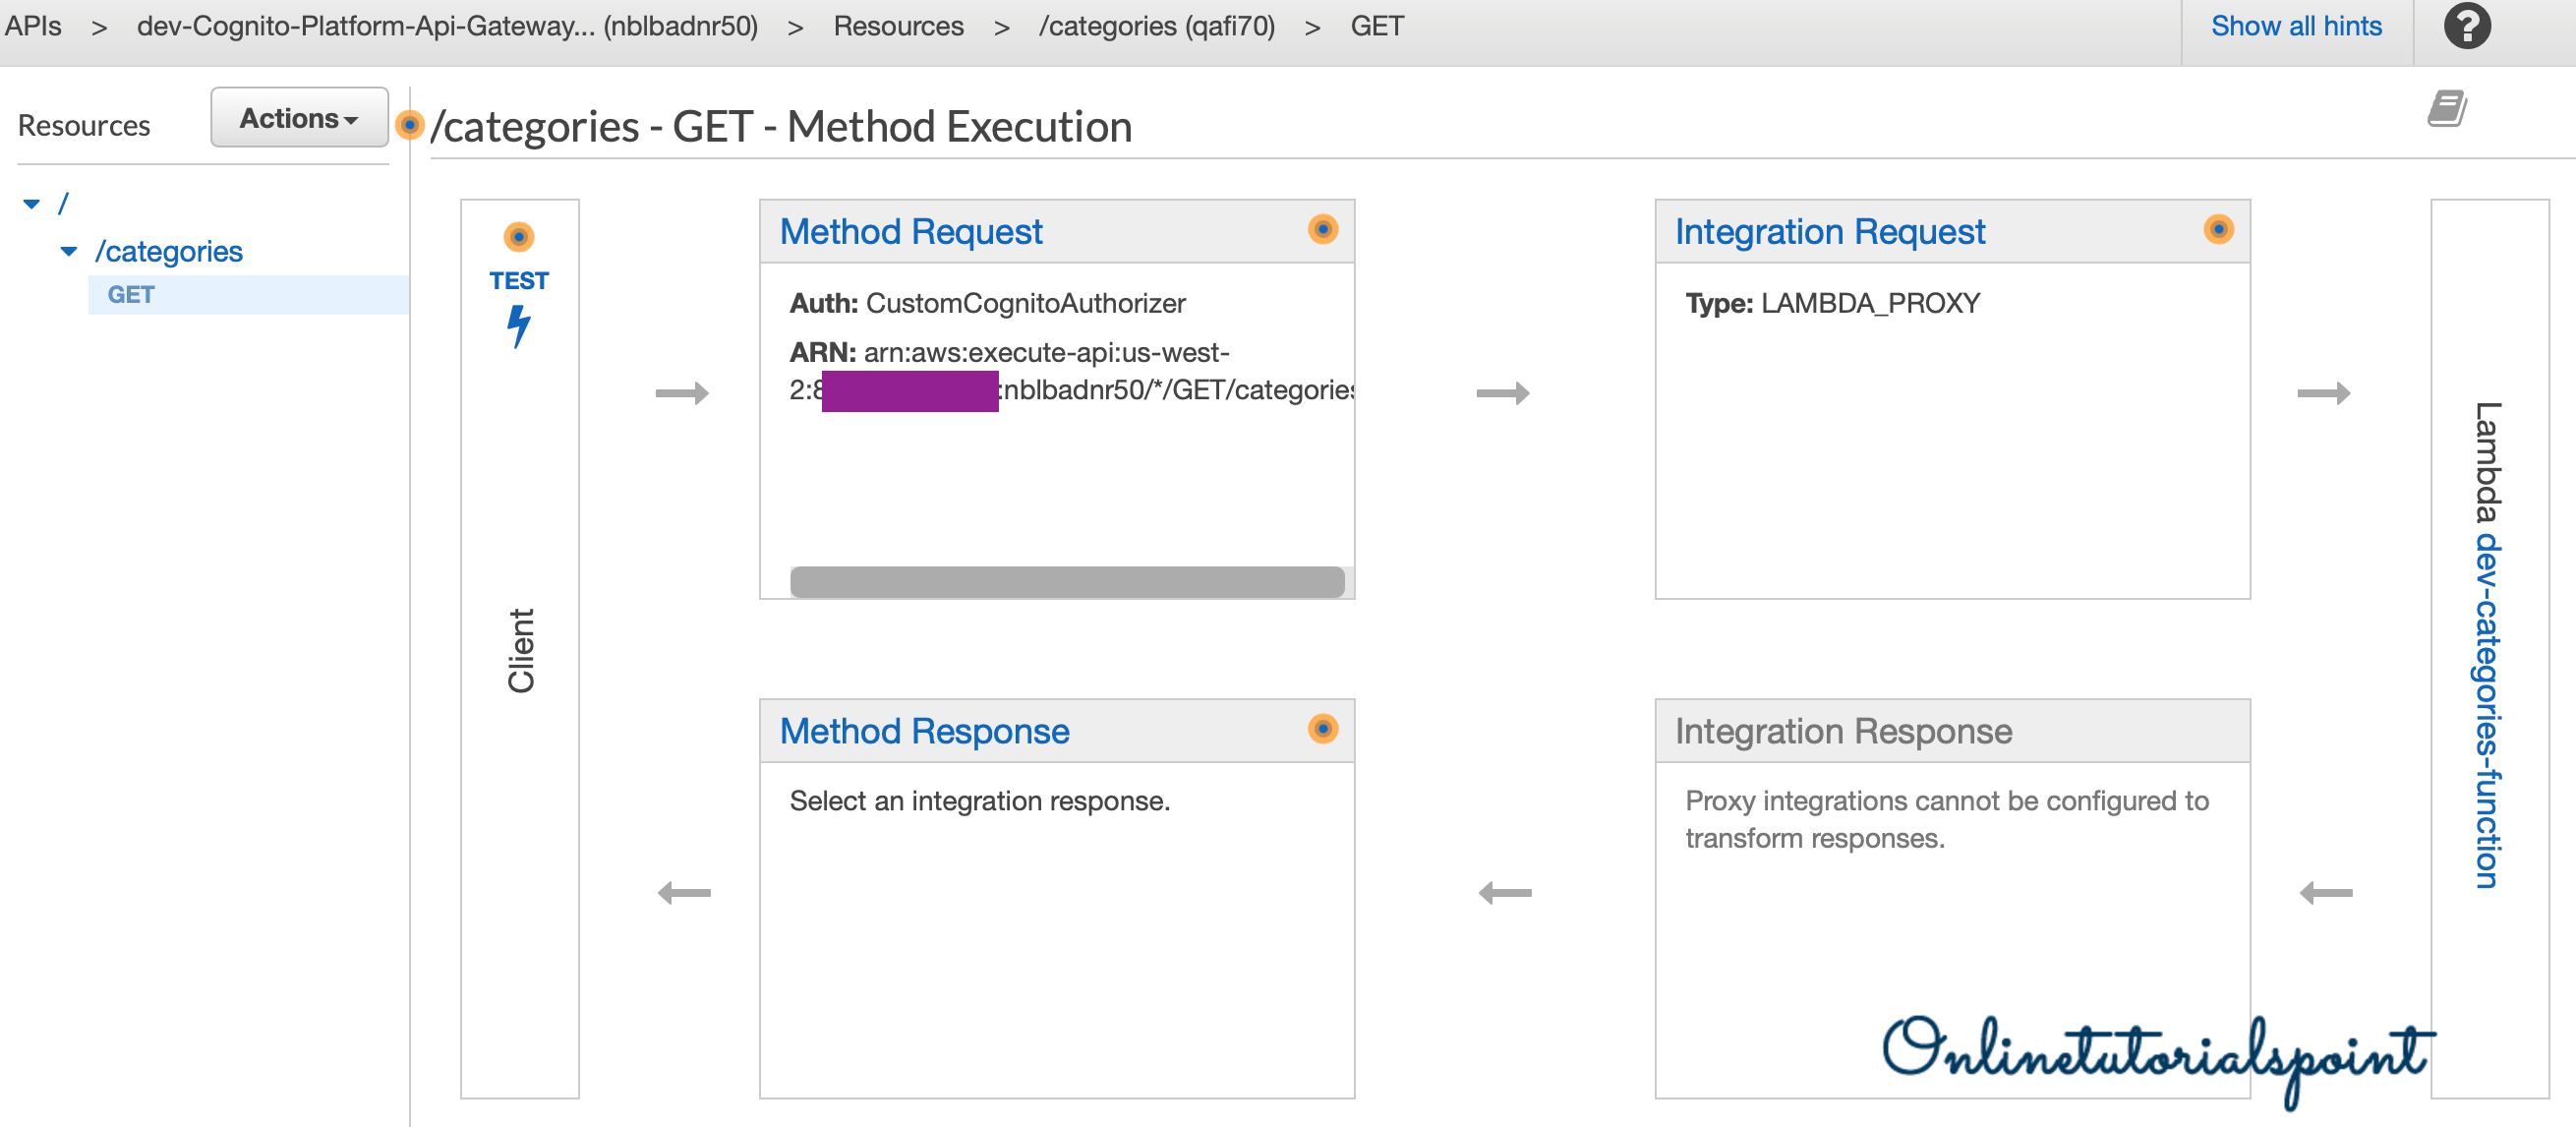Open the Actions dropdown menu

(299, 118)
